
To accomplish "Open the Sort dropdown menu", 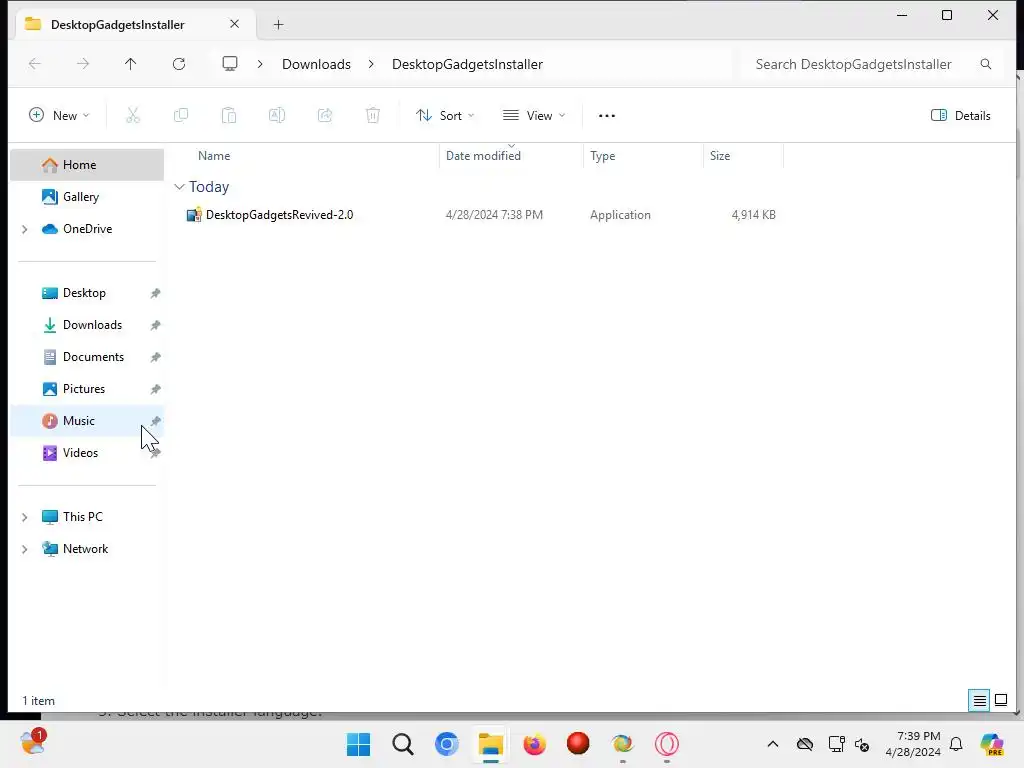I will coord(445,116).
